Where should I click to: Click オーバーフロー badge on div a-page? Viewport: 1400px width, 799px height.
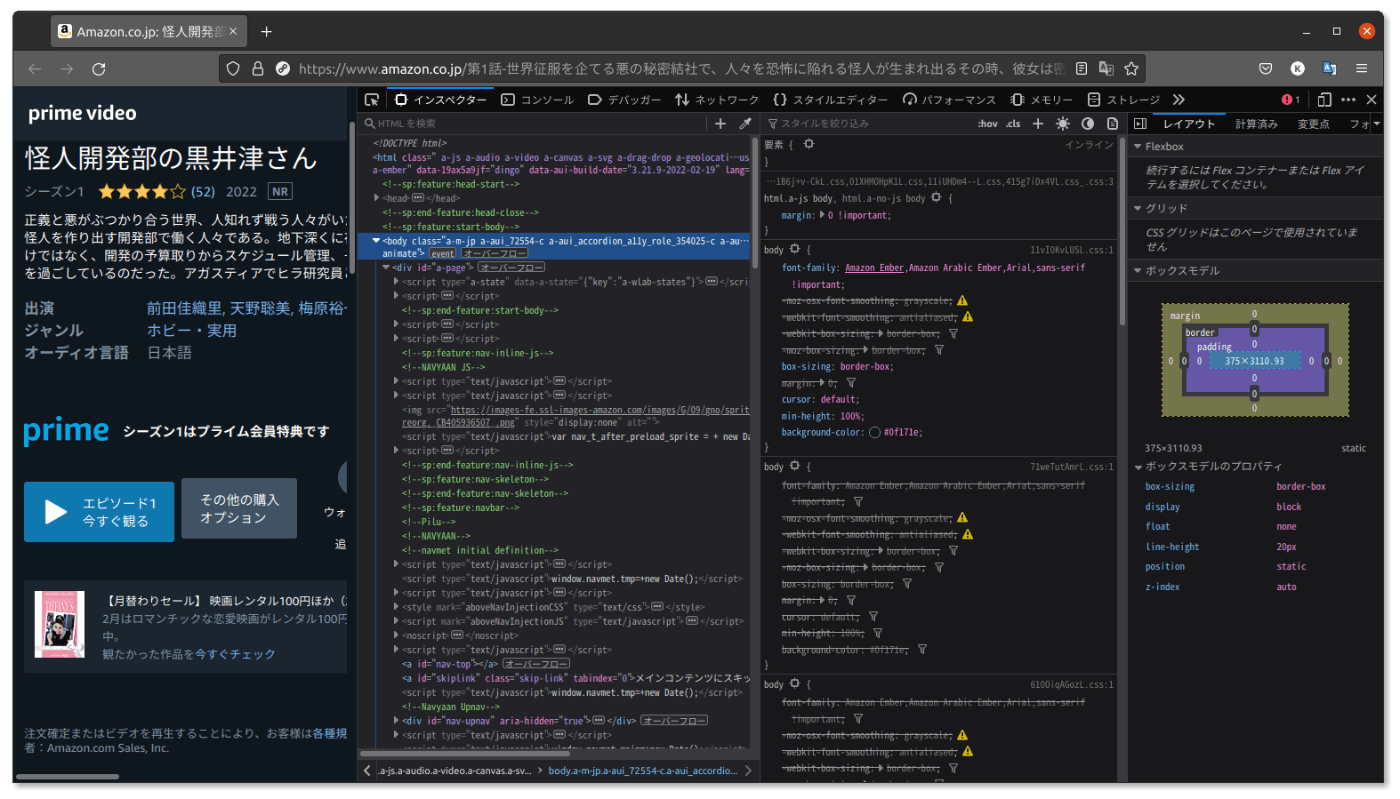(510, 268)
